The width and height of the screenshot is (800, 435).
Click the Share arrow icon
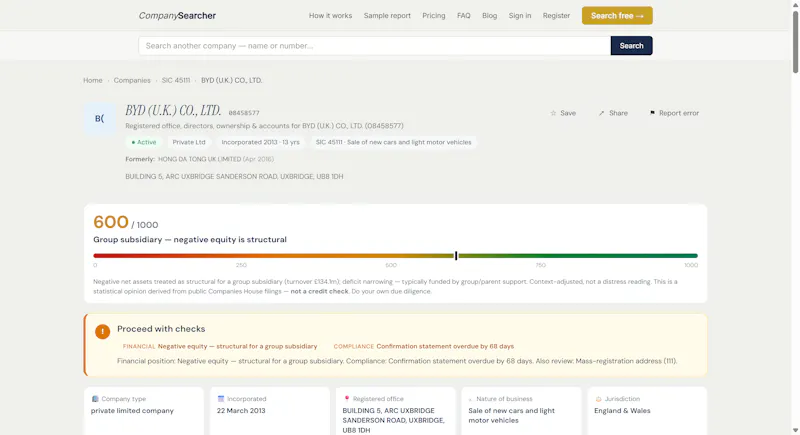[x=601, y=113]
